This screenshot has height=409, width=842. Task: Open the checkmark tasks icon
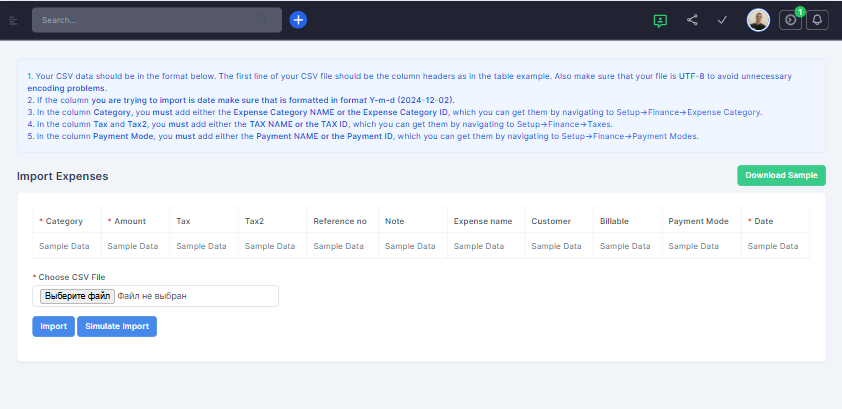722,20
